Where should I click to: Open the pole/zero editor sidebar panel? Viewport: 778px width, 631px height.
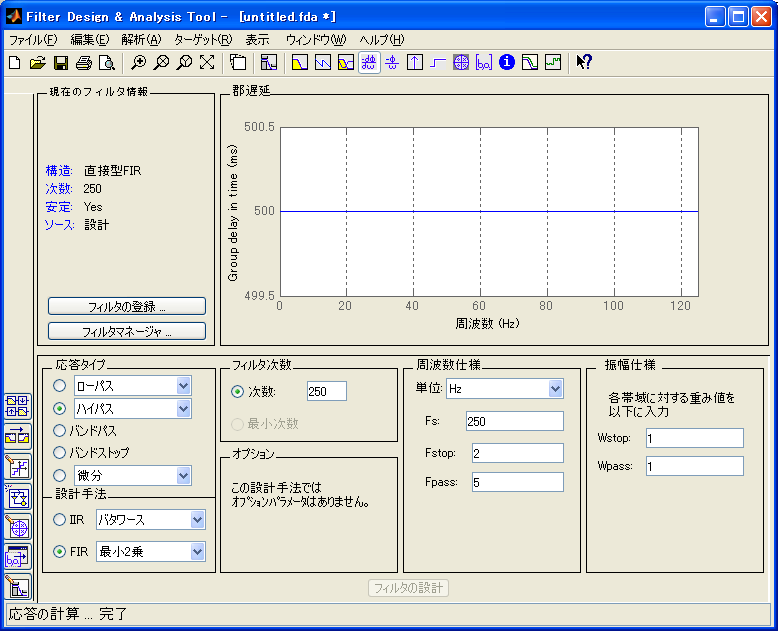(18, 527)
